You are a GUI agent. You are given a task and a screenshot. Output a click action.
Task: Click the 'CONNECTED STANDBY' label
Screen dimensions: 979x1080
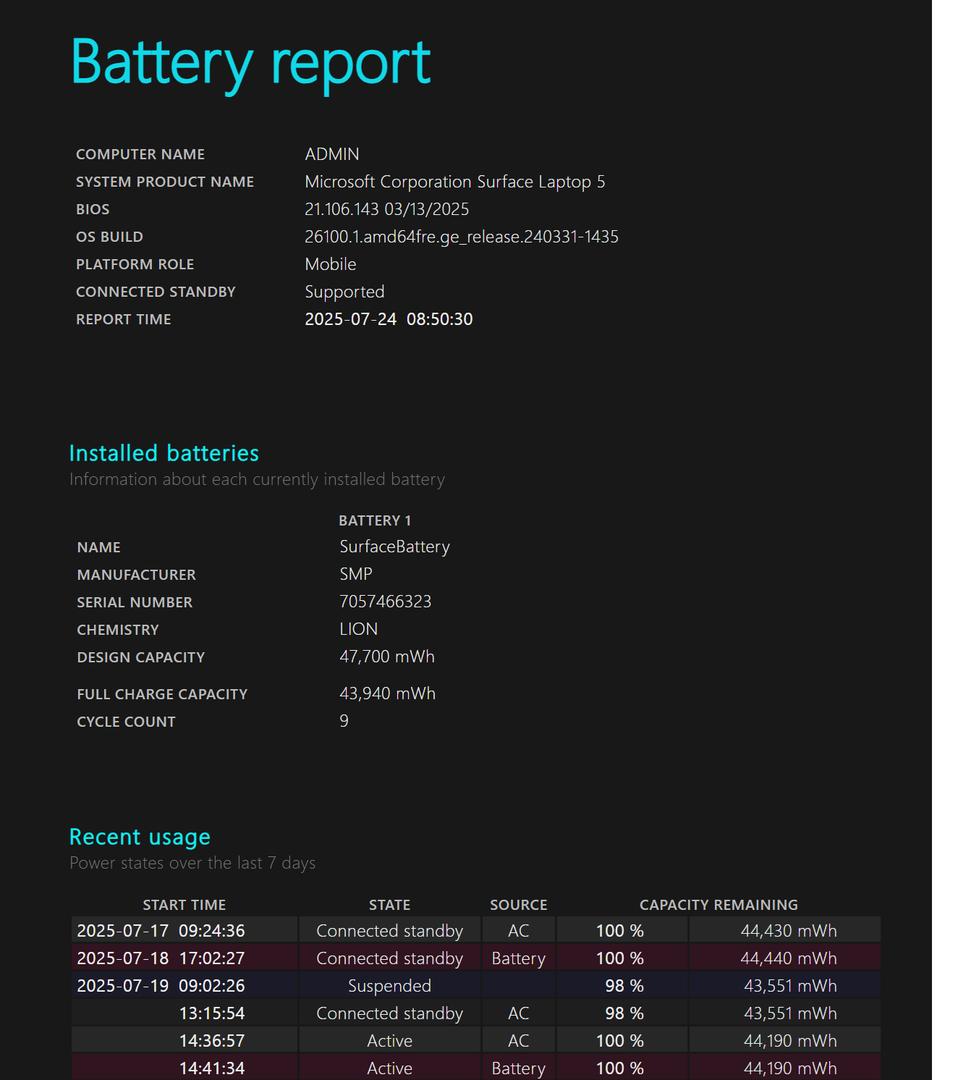tap(156, 292)
